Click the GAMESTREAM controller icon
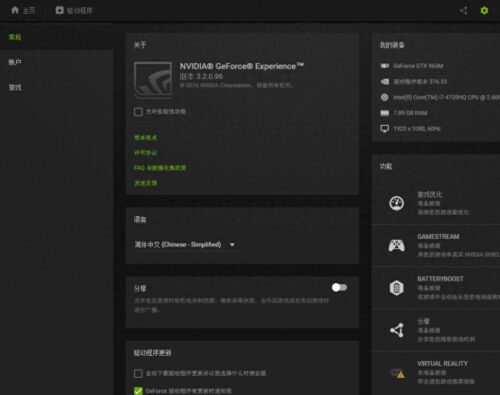The image size is (500, 395). (397, 245)
